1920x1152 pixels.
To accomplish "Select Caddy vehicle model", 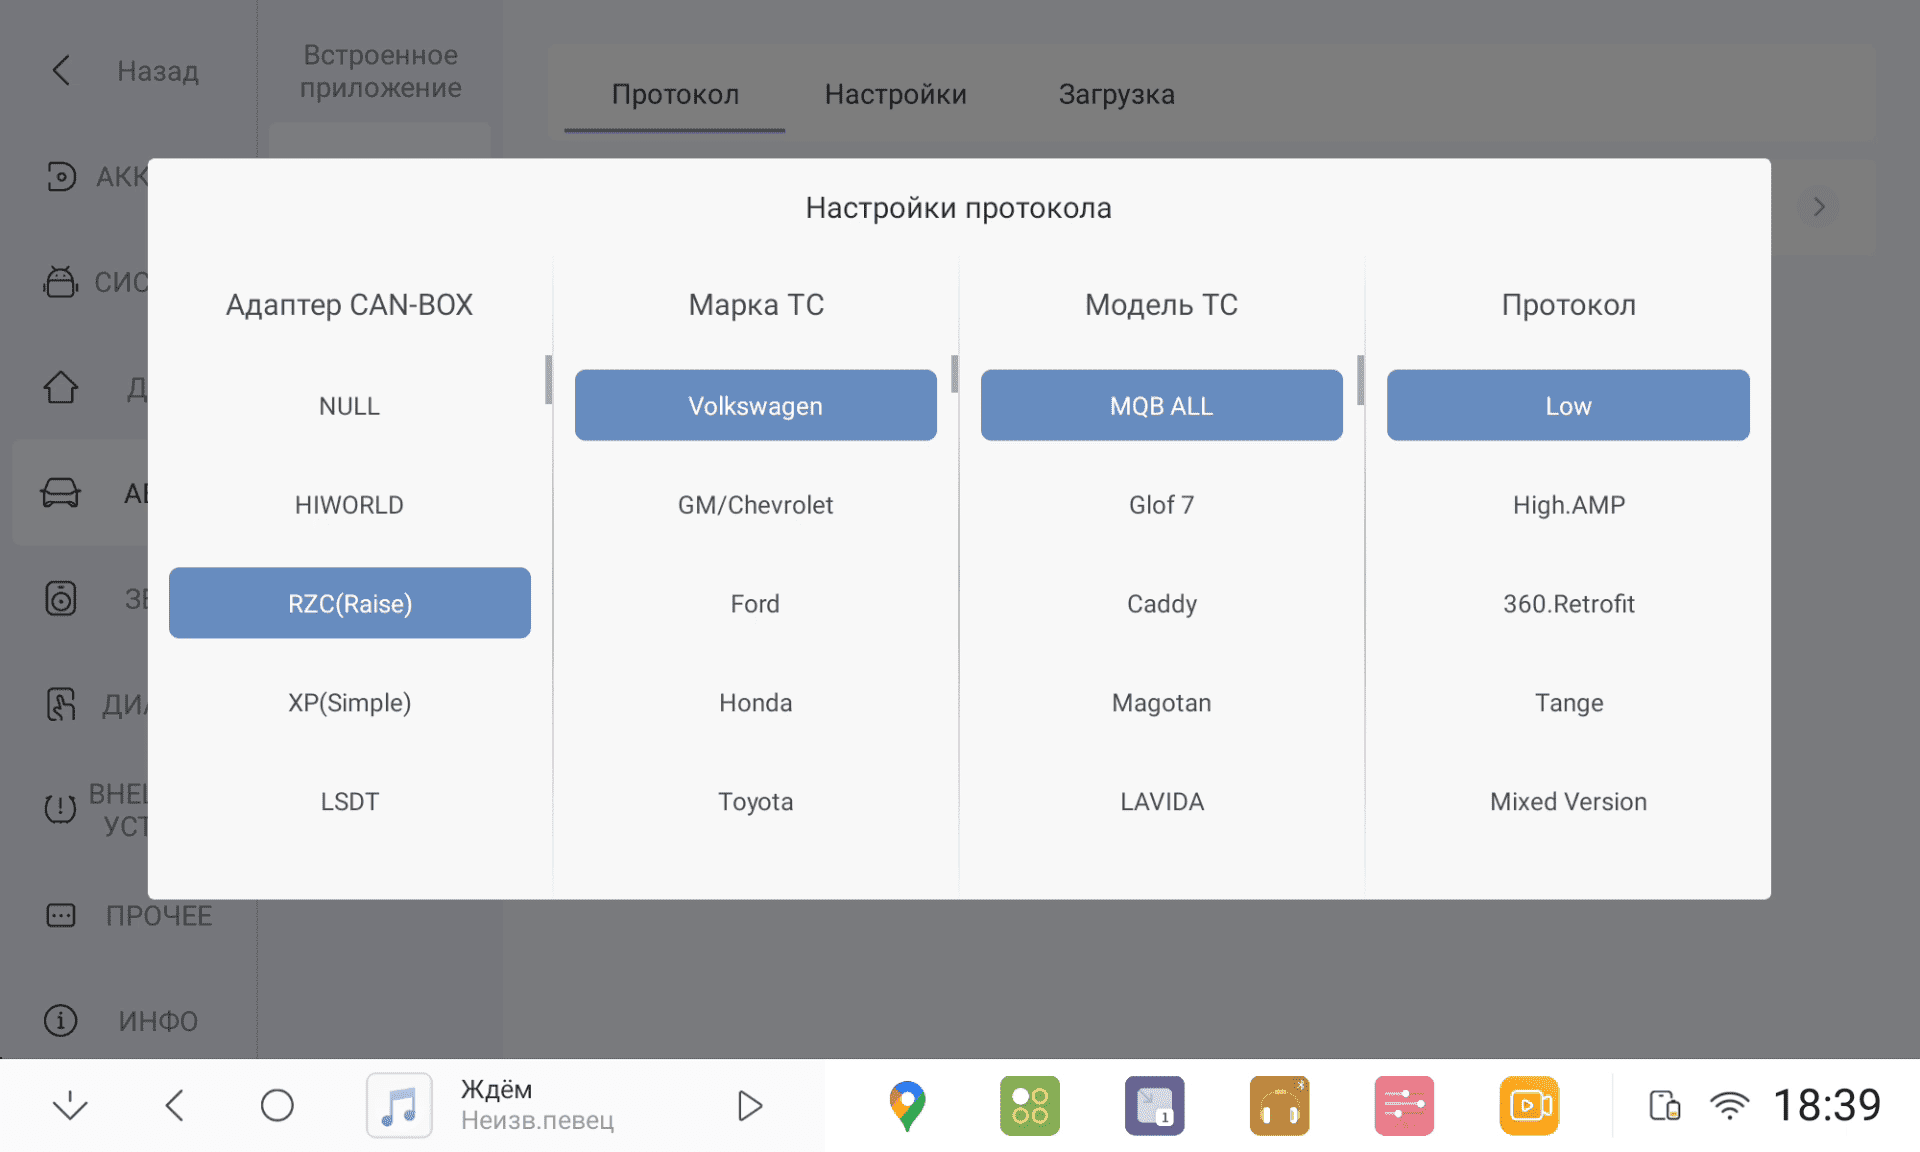I will pyautogui.click(x=1161, y=603).
